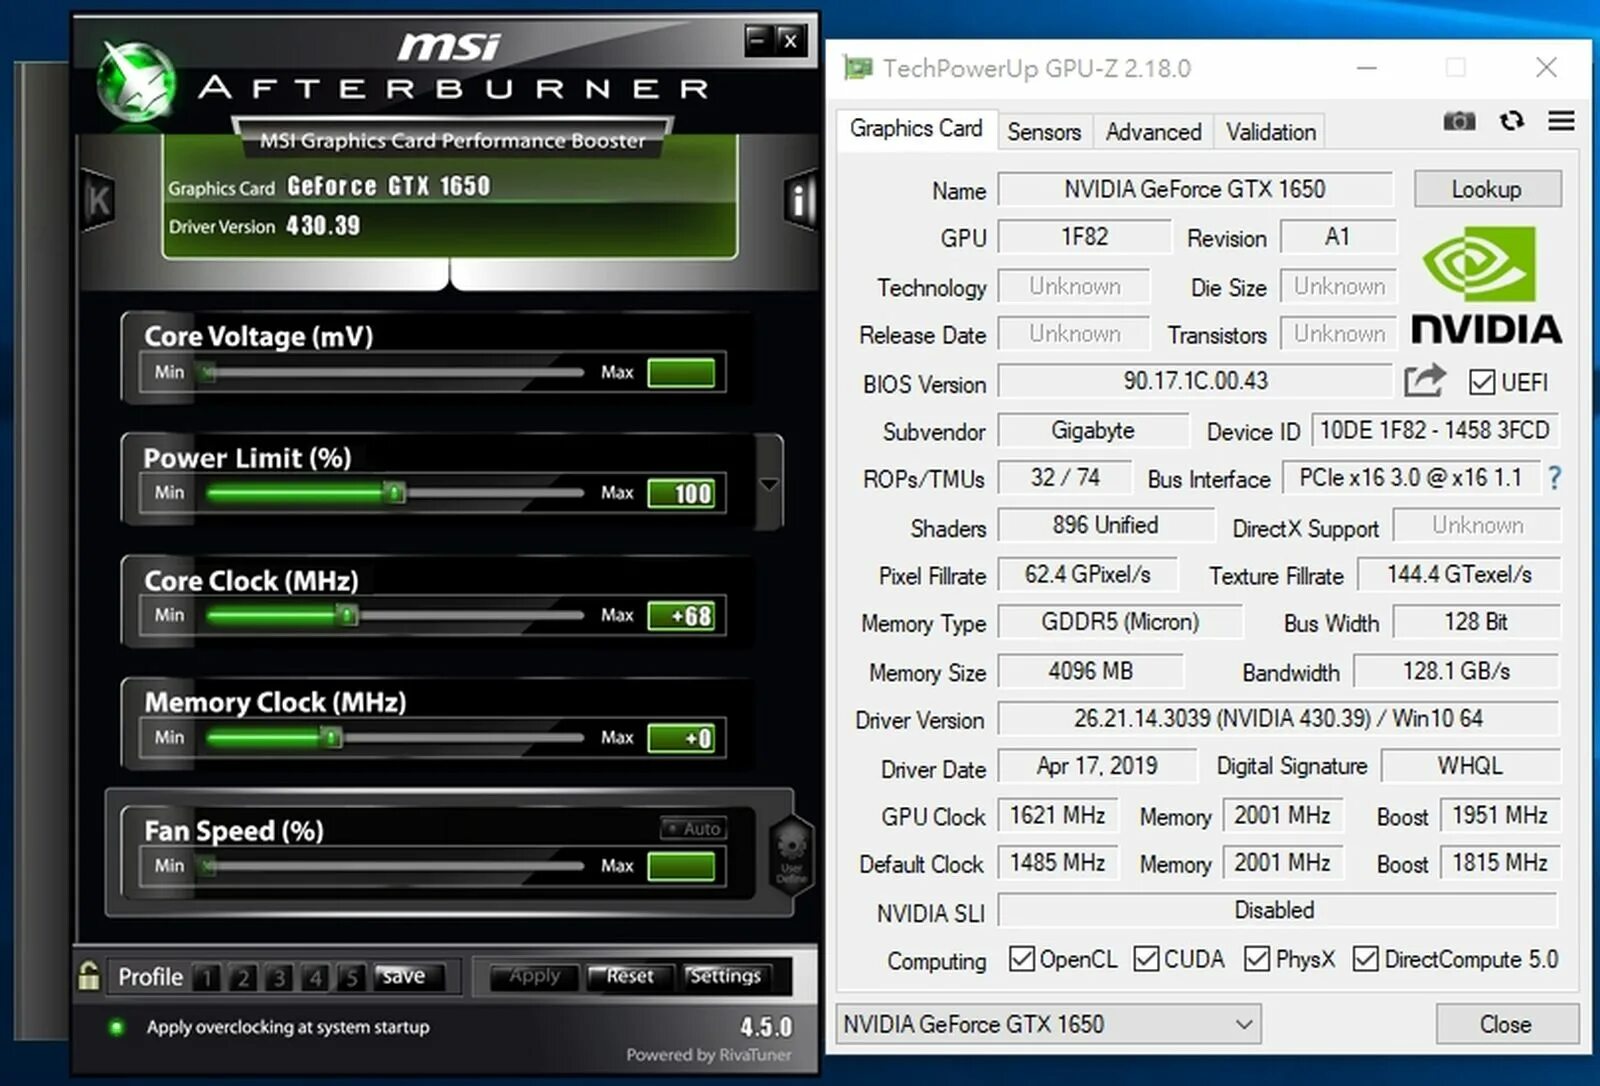The image size is (1600, 1086).
Task: Click the Subvendor Gigabyte field
Action: [1093, 430]
